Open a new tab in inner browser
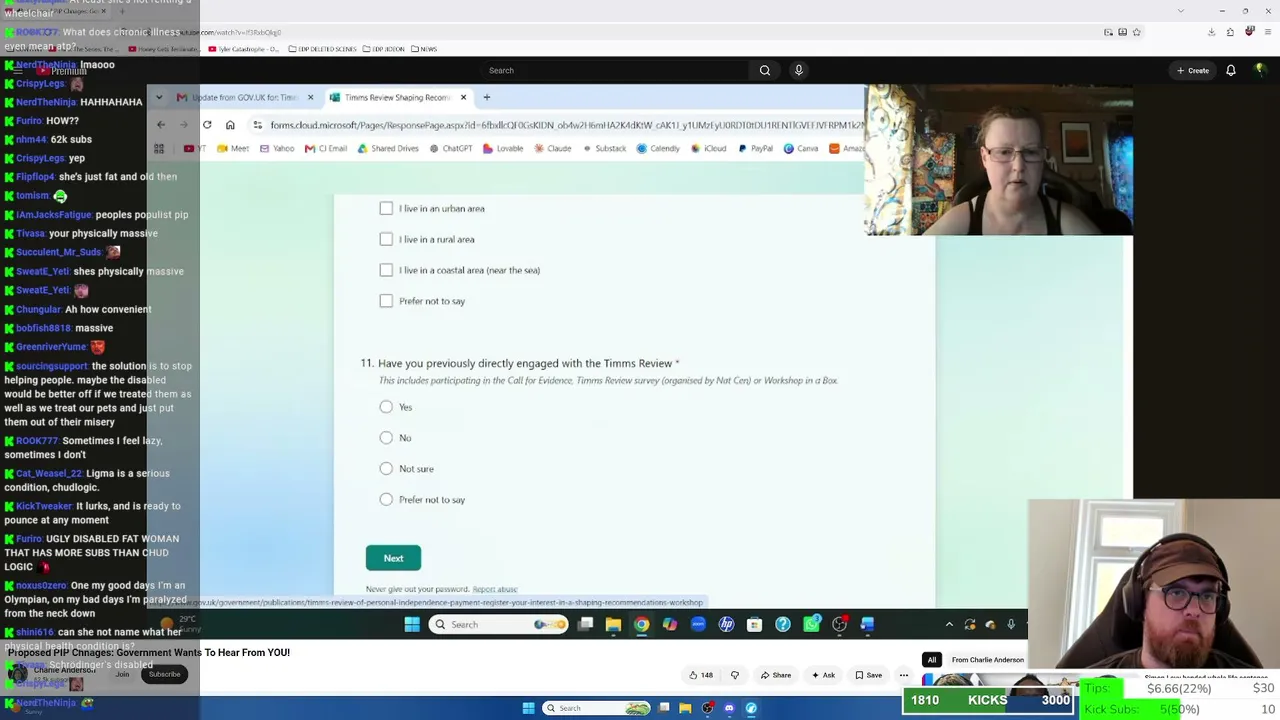Viewport: 1280px width, 720px height. tap(487, 97)
